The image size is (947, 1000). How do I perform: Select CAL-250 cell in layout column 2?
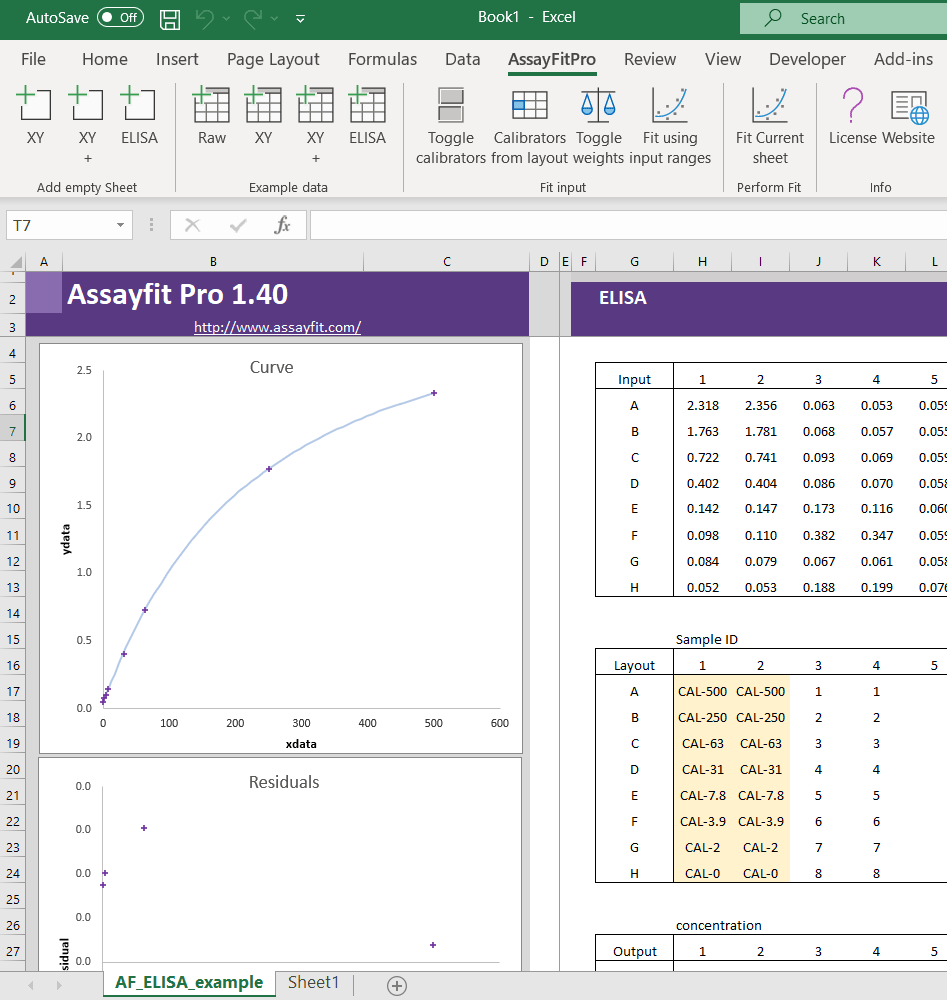pyautogui.click(x=761, y=717)
